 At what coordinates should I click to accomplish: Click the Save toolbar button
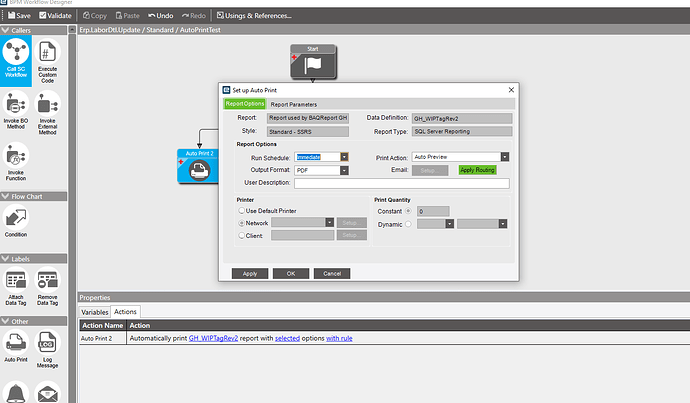tap(19, 15)
